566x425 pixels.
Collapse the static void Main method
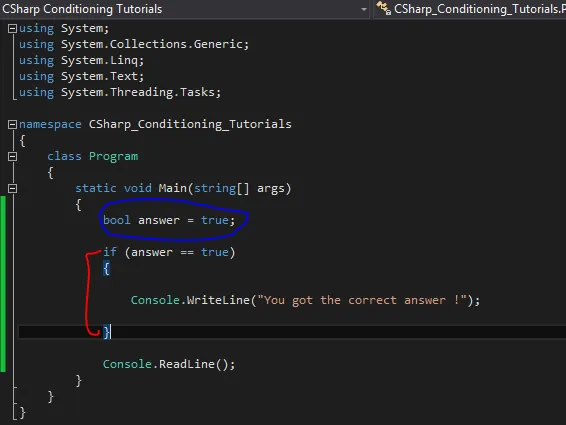(x=12, y=188)
